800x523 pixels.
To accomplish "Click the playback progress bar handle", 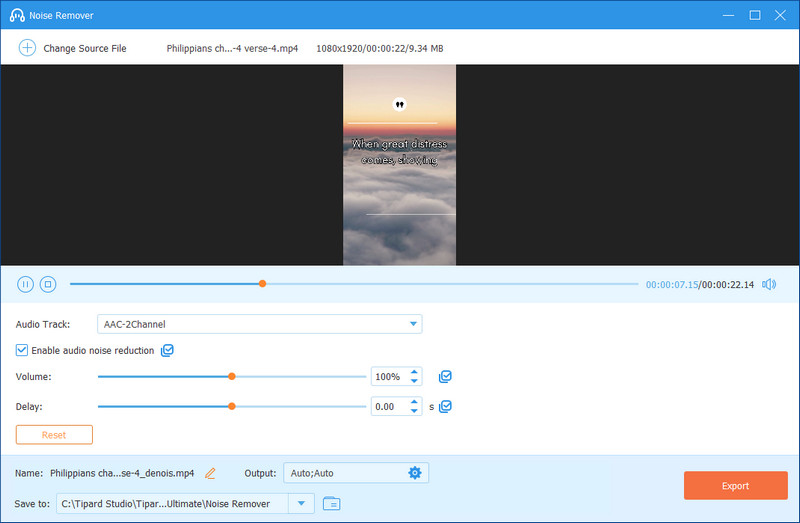I will tap(262, 284).
